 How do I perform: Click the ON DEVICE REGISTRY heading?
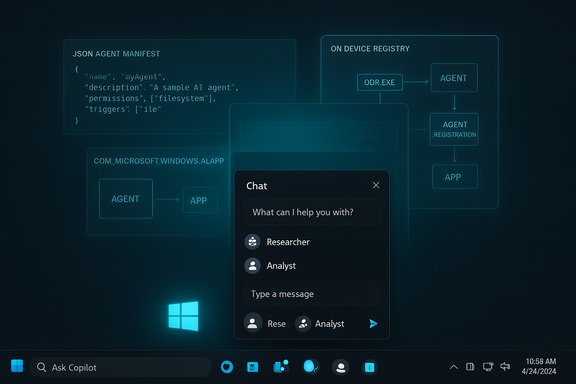[370, 49]
